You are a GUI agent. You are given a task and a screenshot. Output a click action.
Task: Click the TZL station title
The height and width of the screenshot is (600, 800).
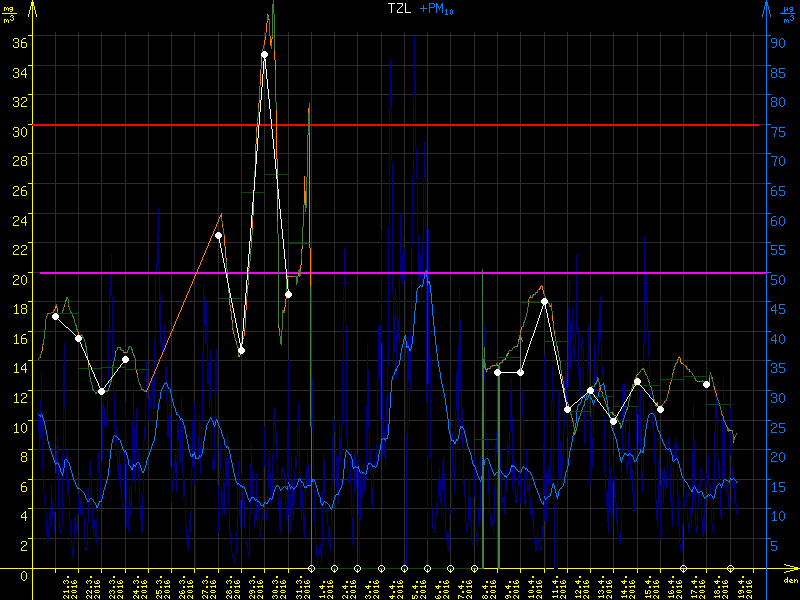(x=400, y=8)
